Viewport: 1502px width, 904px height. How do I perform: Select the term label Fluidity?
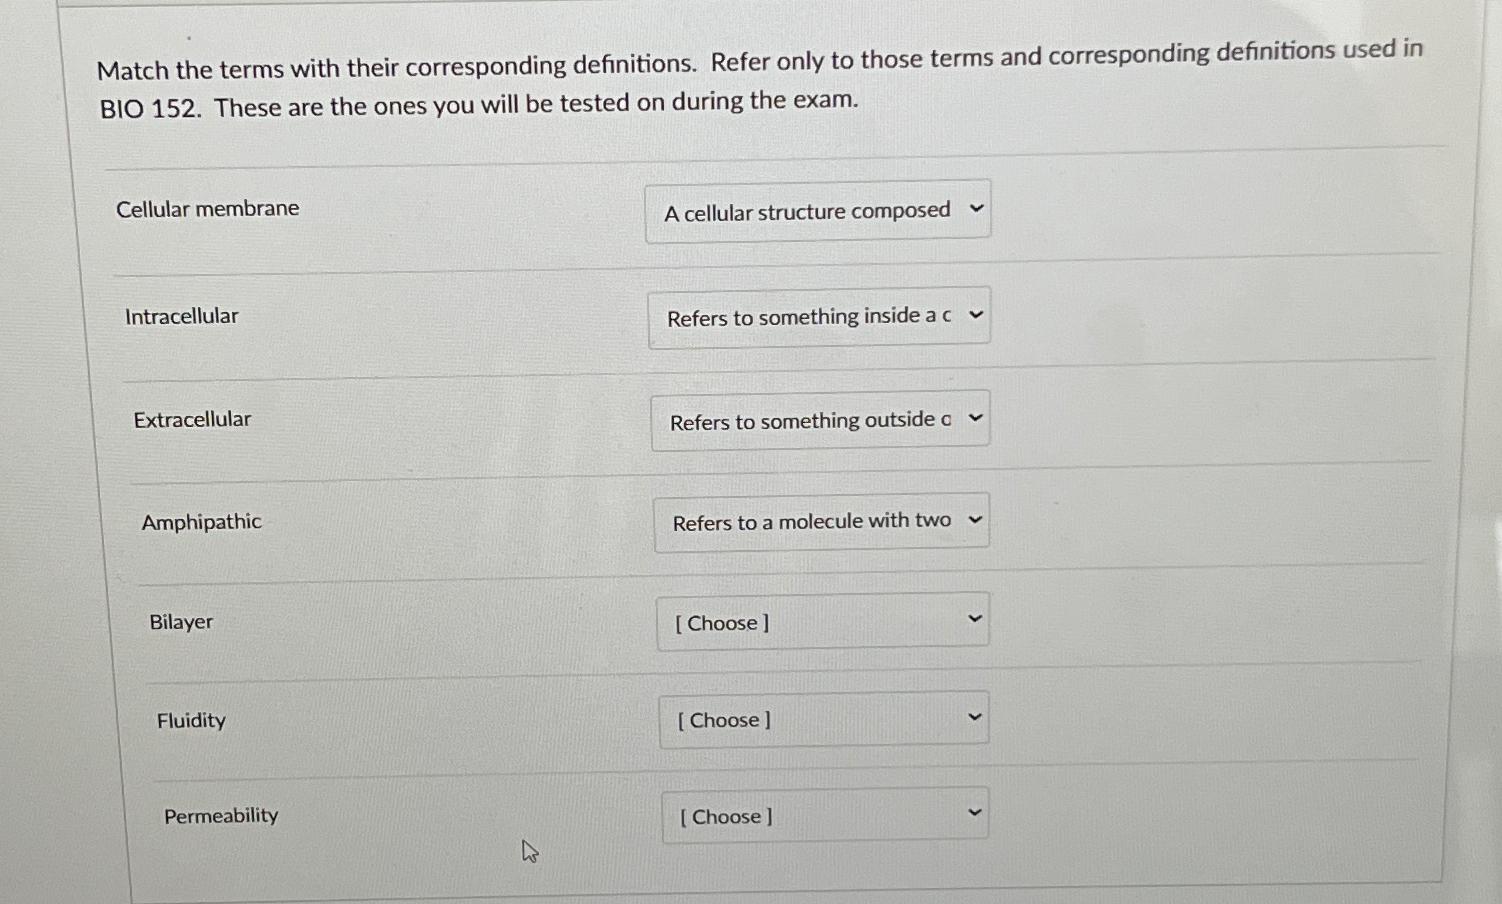[x=190, y=720]
